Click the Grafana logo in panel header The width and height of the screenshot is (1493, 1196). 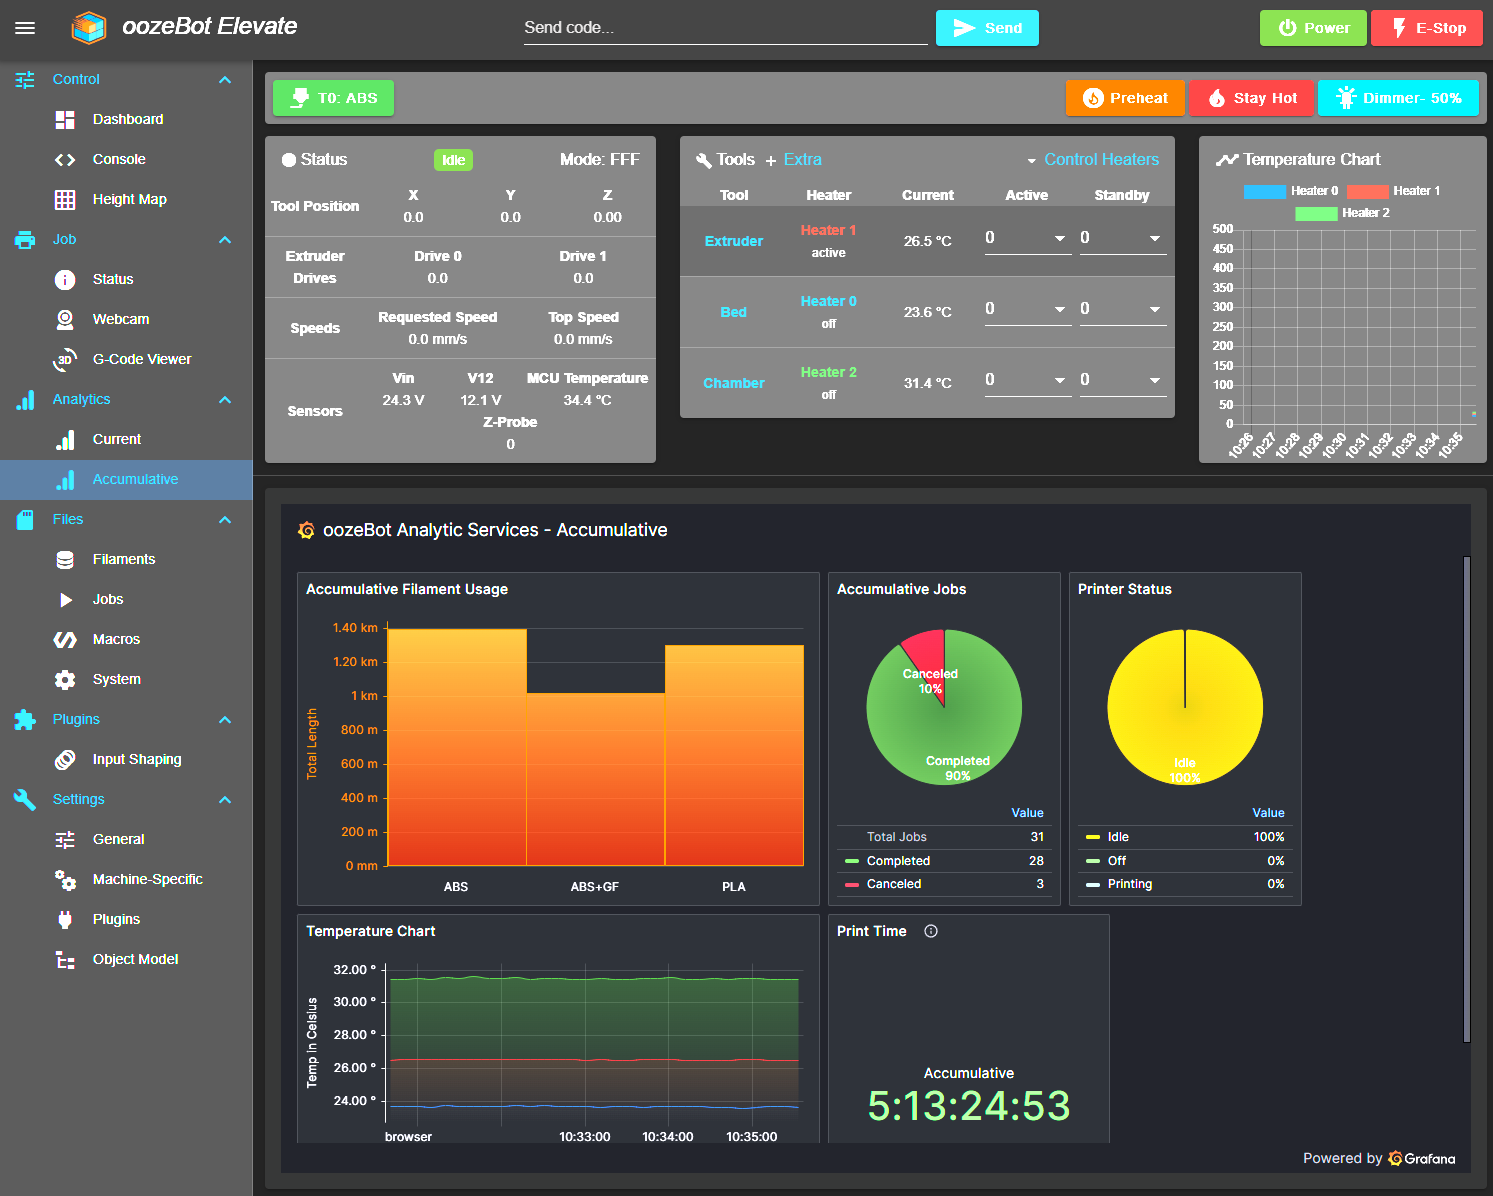(307, 530)
